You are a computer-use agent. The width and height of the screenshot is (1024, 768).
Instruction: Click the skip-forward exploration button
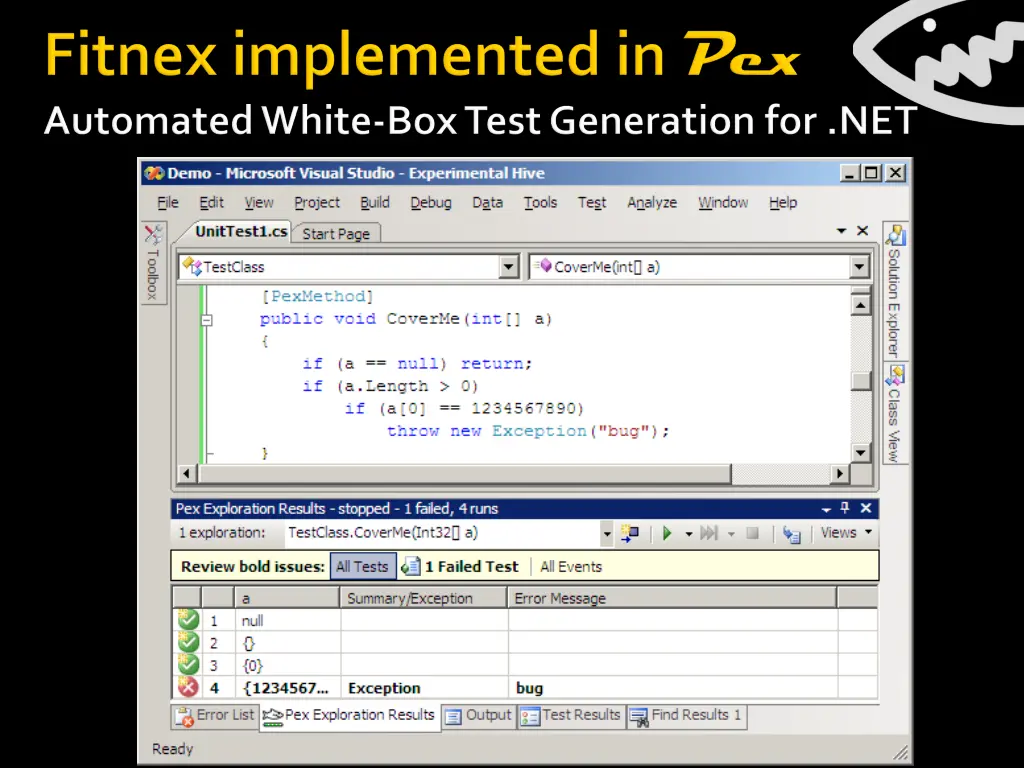click(x=709, y=534)
